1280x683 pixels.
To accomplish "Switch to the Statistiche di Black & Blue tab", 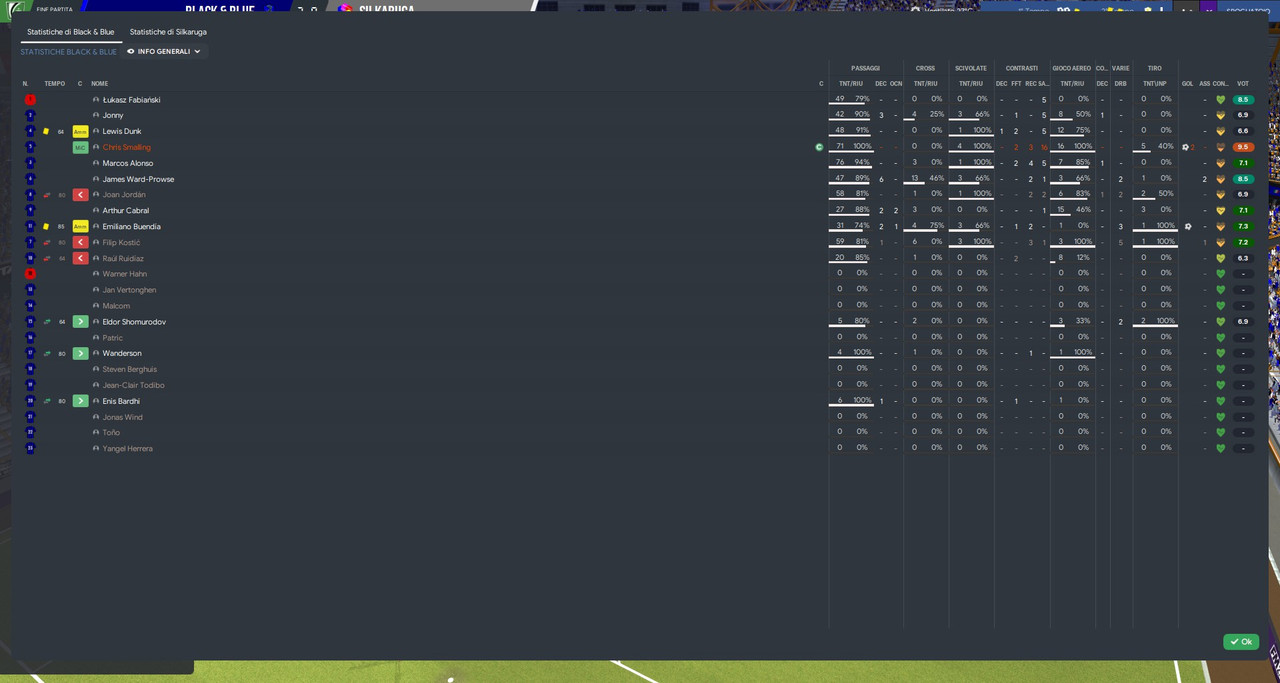I will [71, 32].
